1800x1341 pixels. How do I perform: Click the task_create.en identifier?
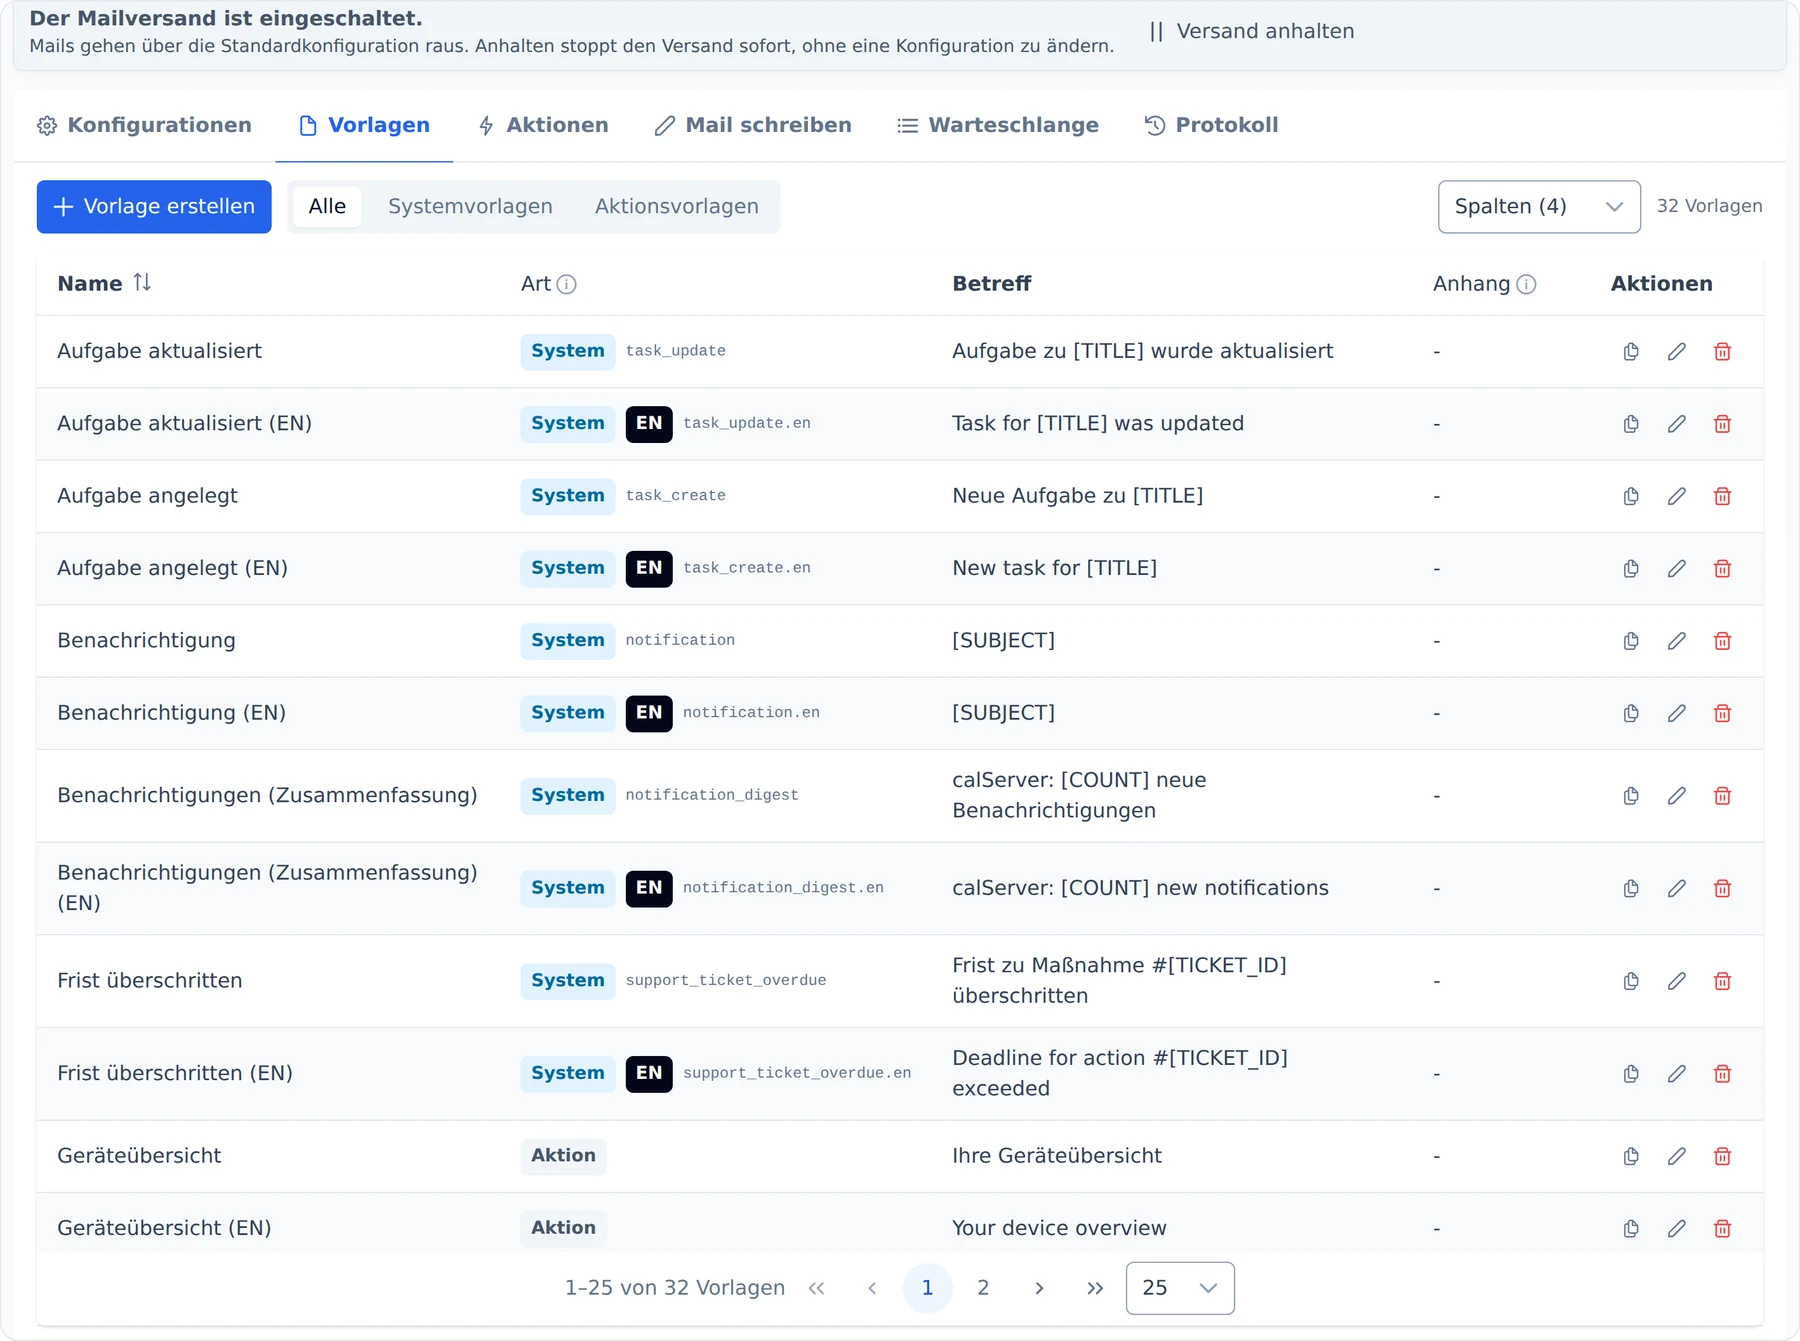pyautogui.click(x=747, y=568)
